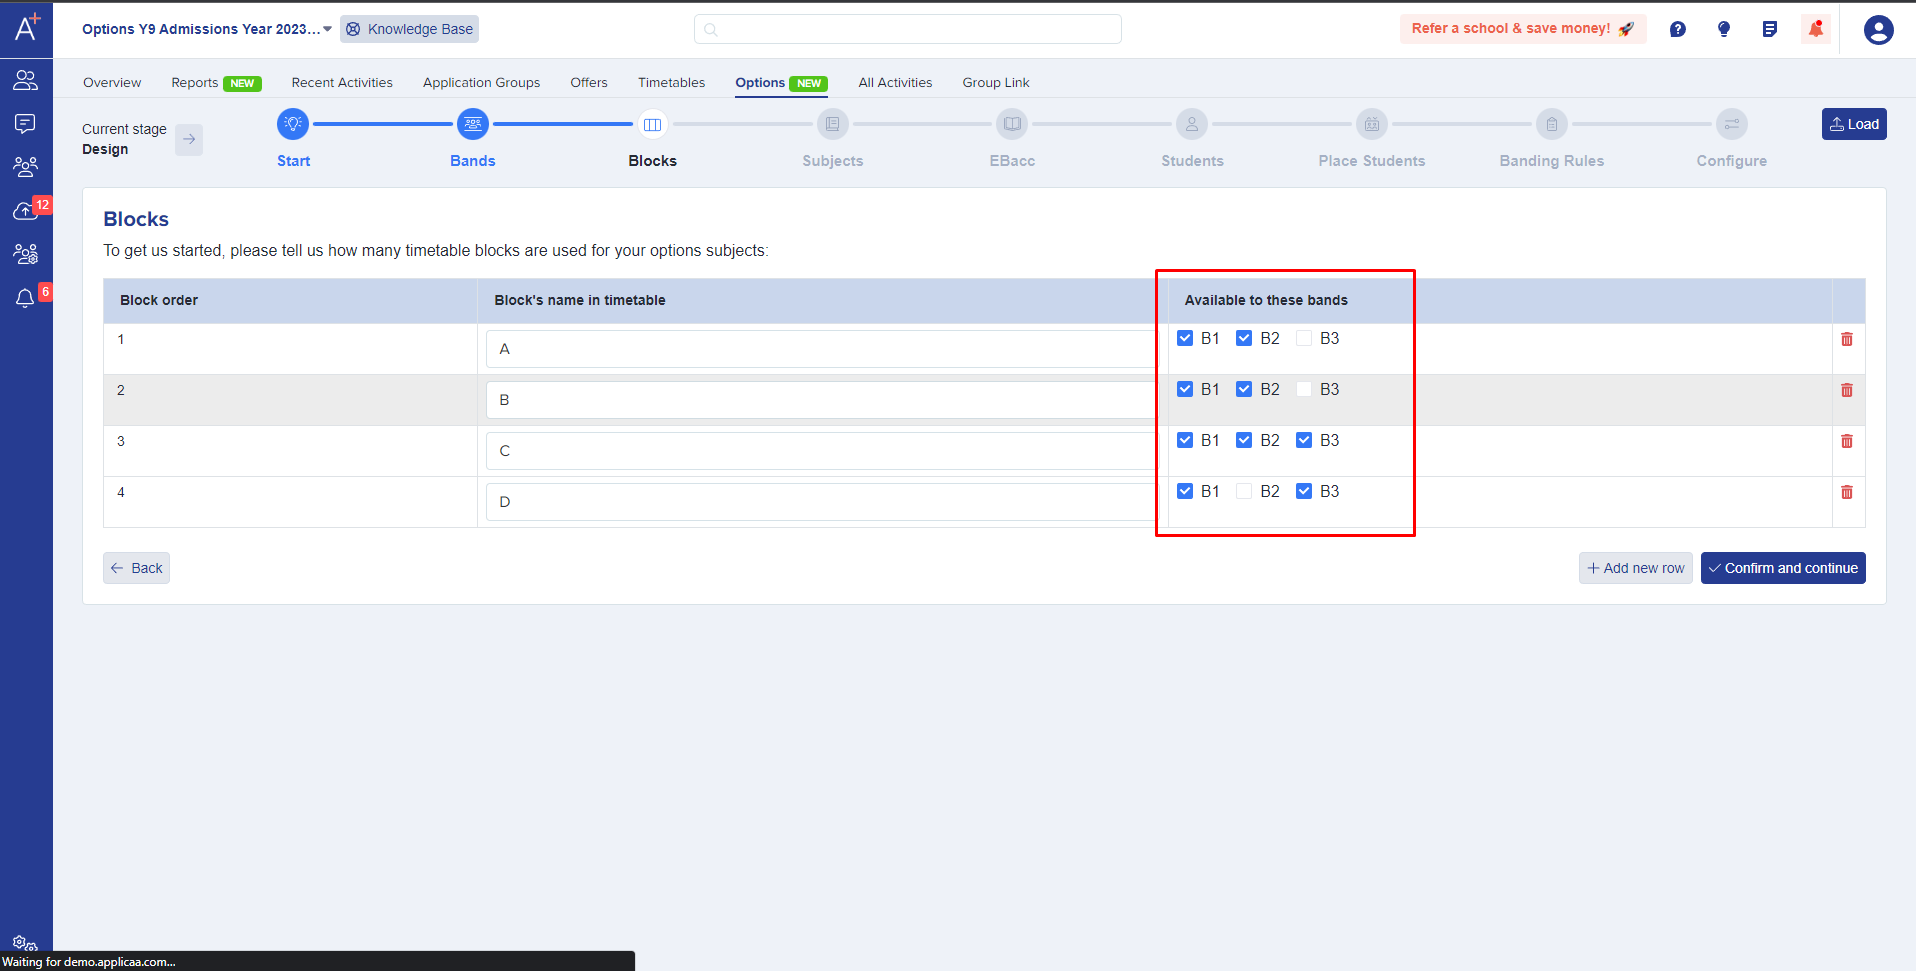Screen dimensions: 1916x971
Task: Expand the Options Y9 Admissions Year dropdown
Action: click(207, 29)
